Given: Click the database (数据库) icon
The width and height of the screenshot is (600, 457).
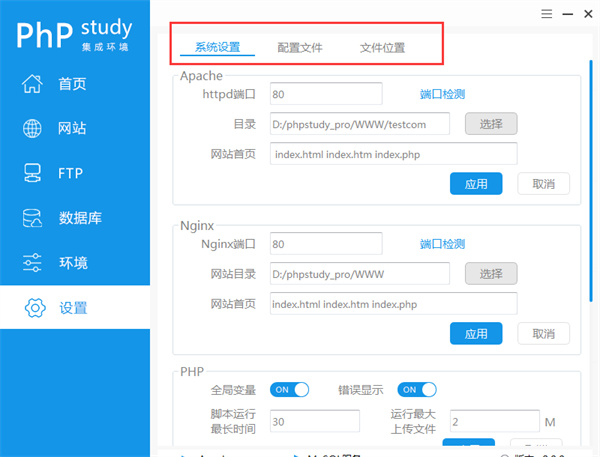Looking at the screenshot, I should (32, 218).
